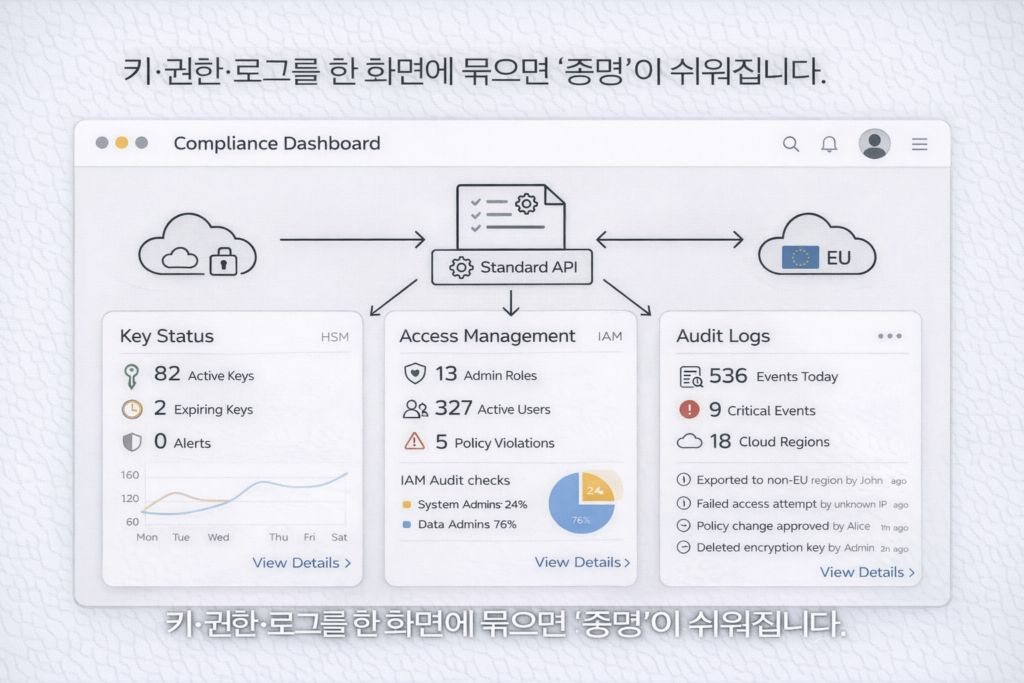
Task: Click the red alert icon beside Critical Events
Action: click(x=689, y=409)
